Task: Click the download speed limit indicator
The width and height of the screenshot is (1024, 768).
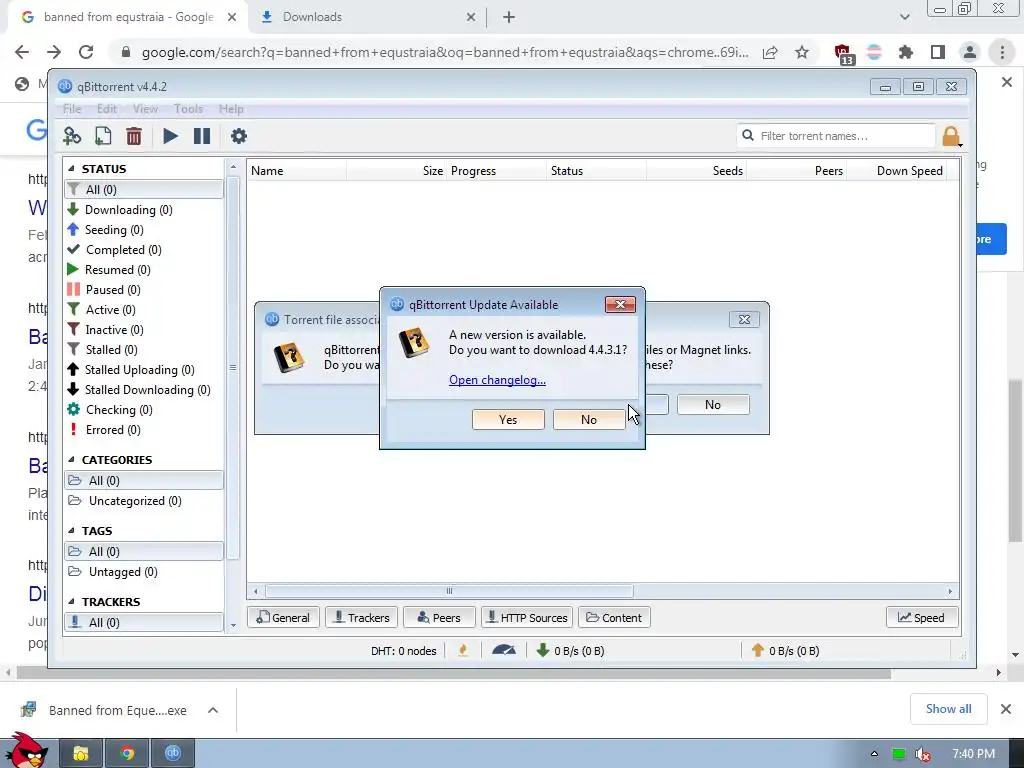Action: click(570, 650)
